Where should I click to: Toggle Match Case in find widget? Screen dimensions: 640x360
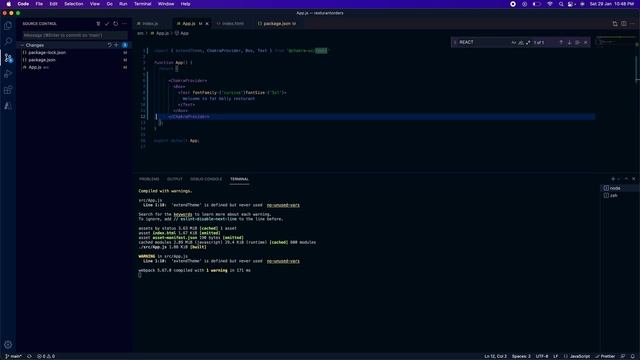[x=513, y=42]
